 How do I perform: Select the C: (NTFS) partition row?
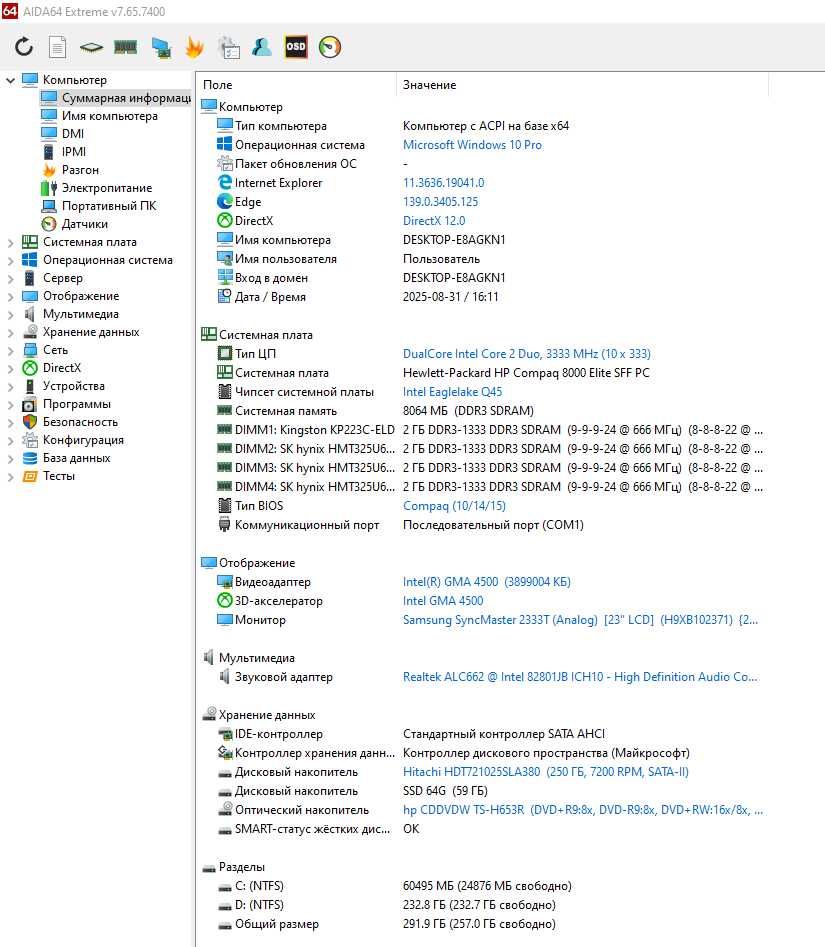pos(482,886)
